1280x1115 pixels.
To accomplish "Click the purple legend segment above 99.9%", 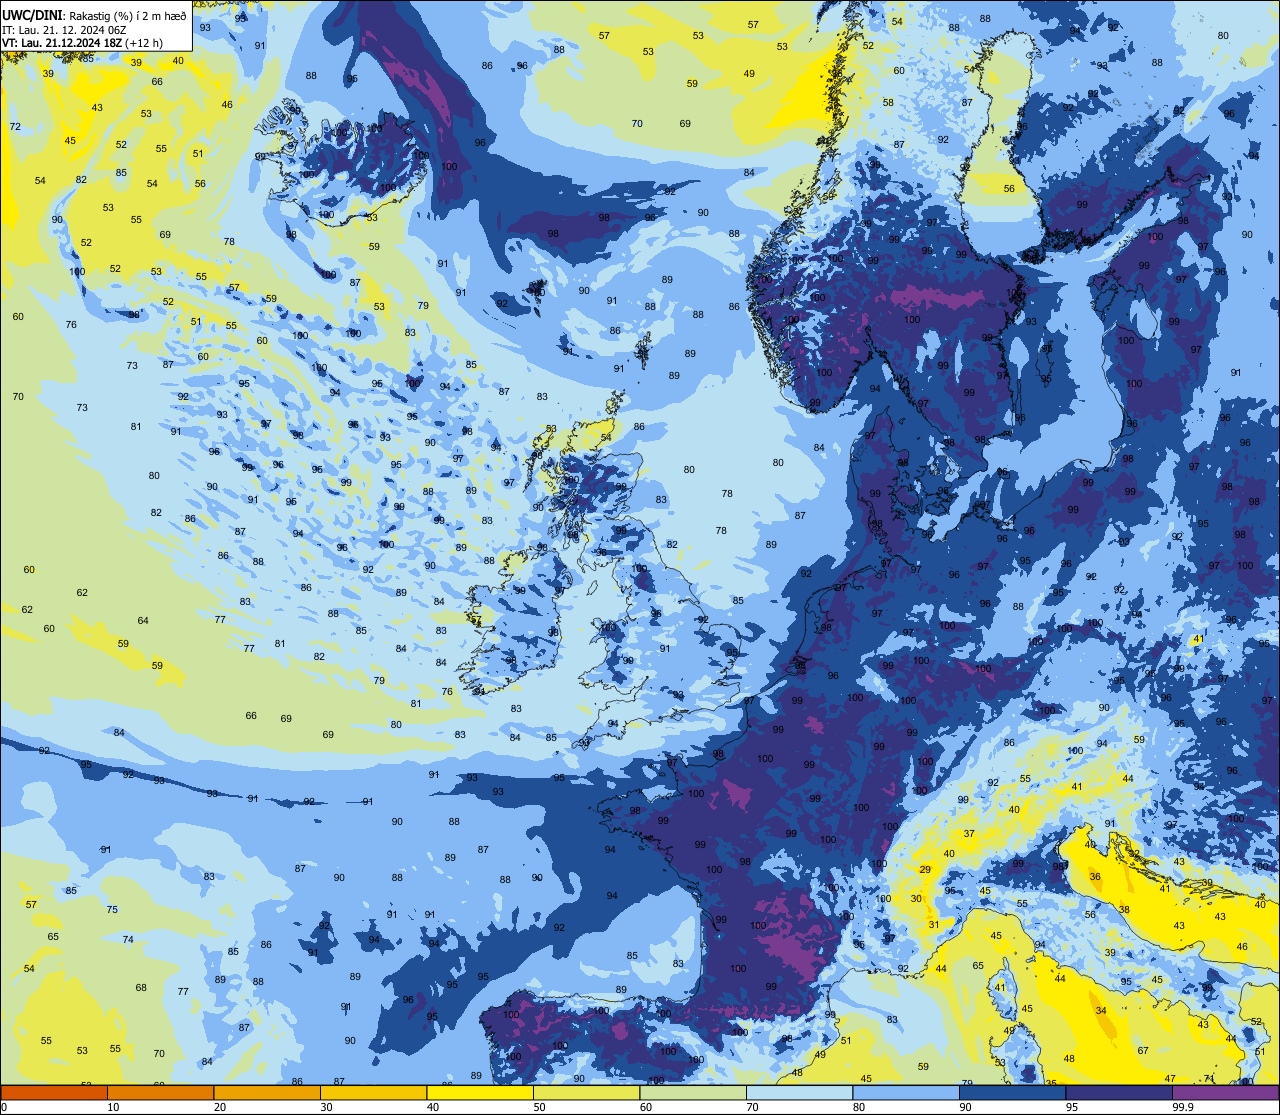I will (1225, 1093).
